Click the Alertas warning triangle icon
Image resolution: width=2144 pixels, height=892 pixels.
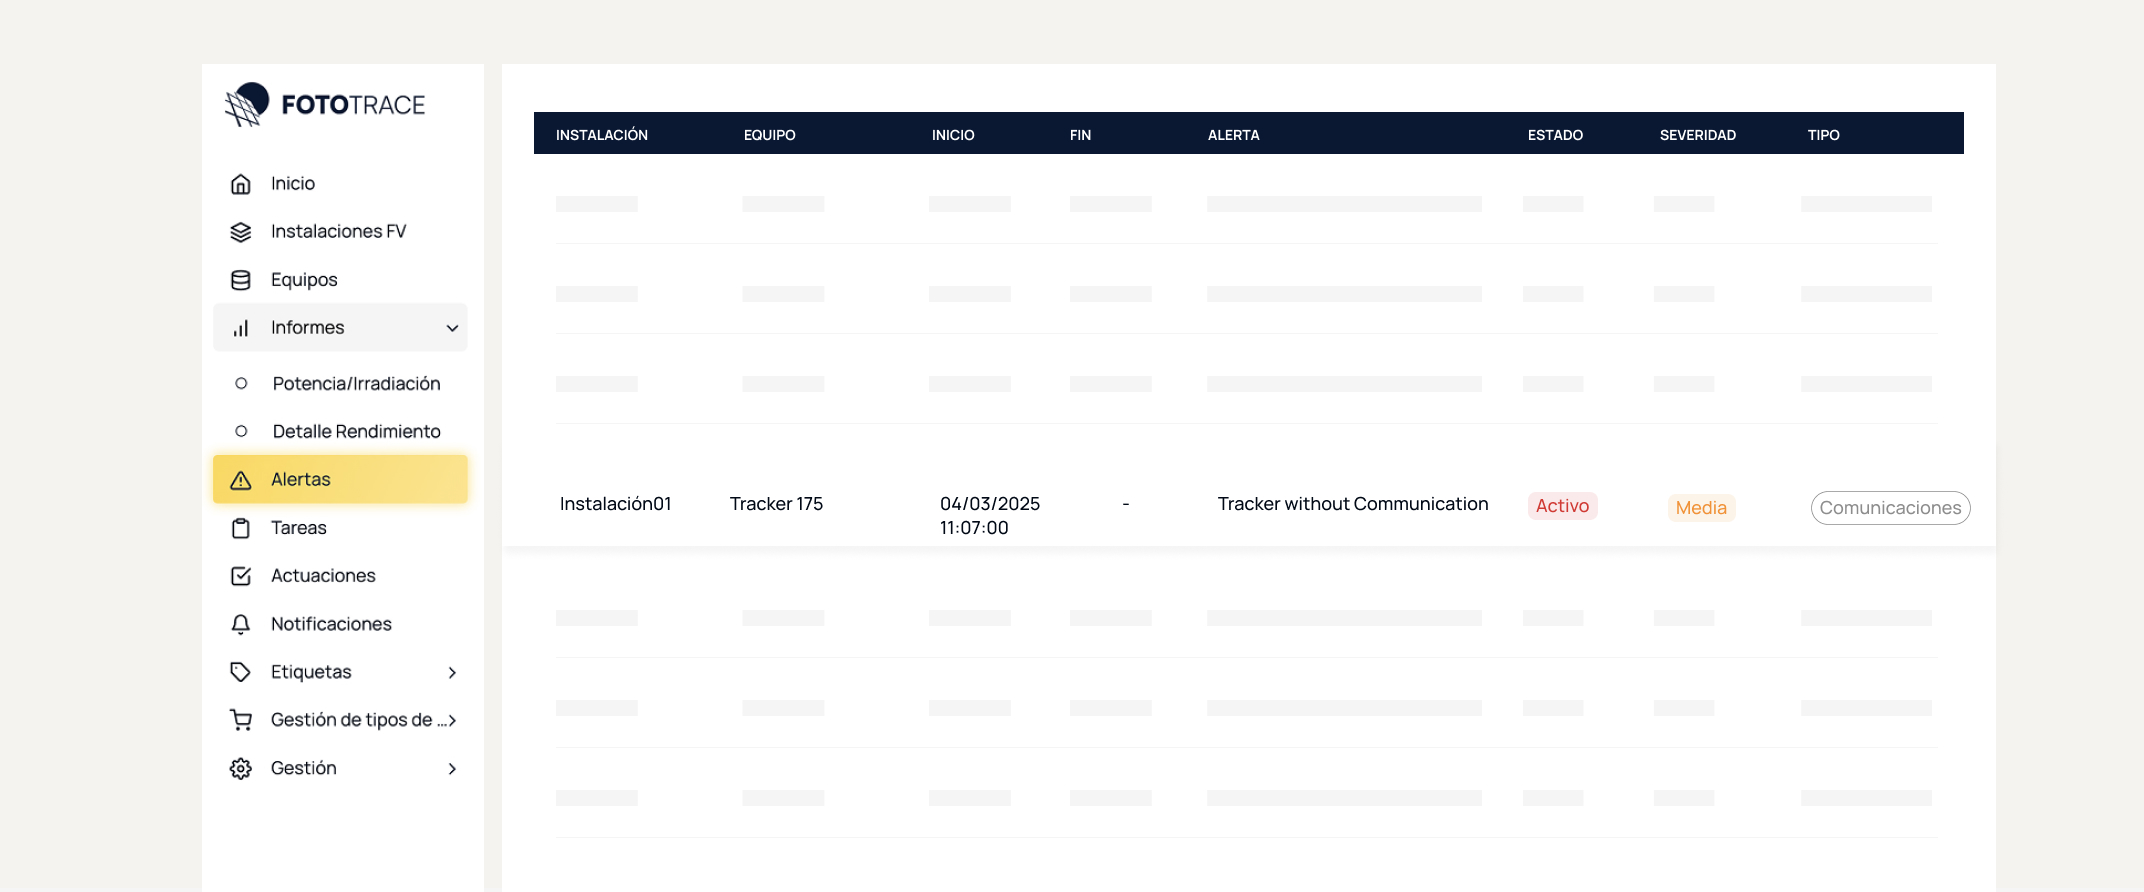coord(241,480)
